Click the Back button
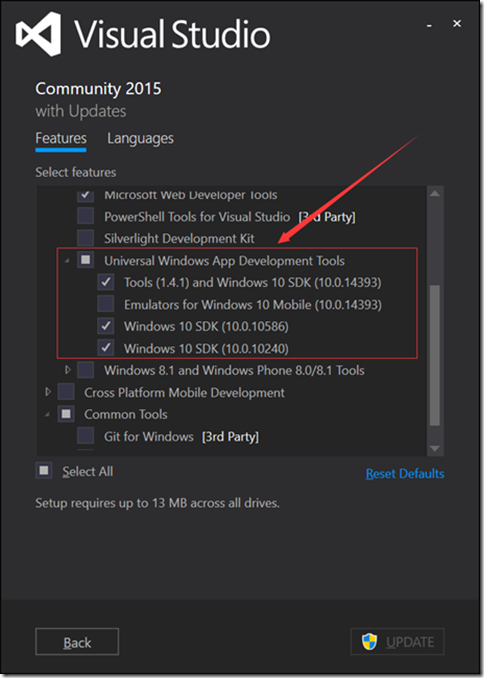Viewport: 484px width, 678px height. [77, 642]
